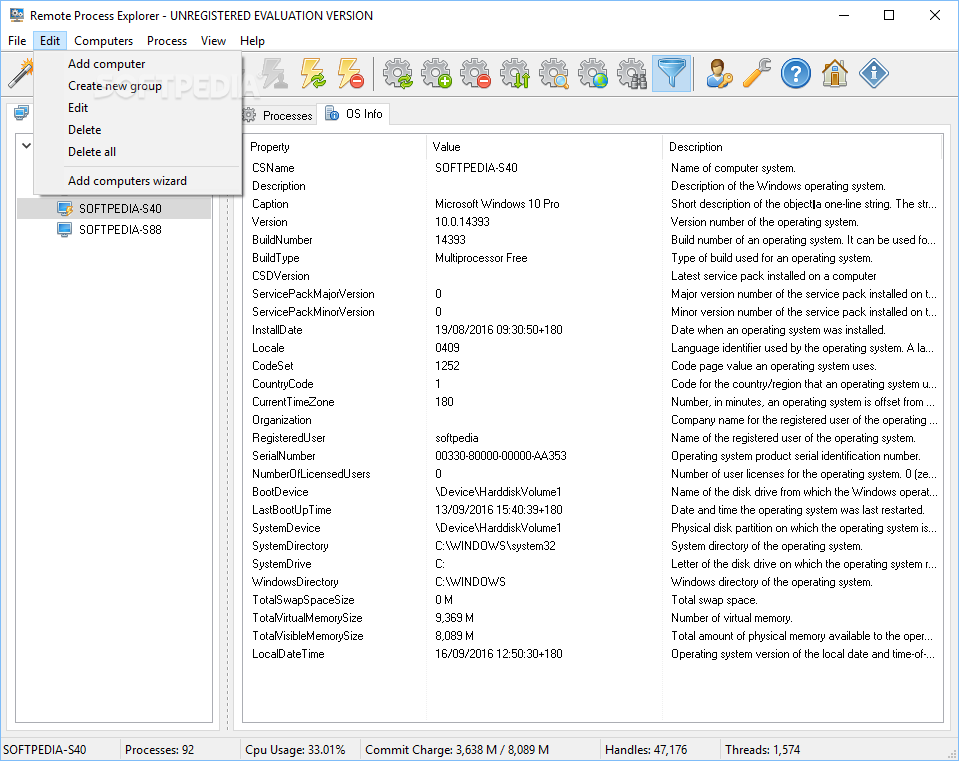Click the house home page icon
This screenshot has width=959, height=761.
[x=835, y=73]
